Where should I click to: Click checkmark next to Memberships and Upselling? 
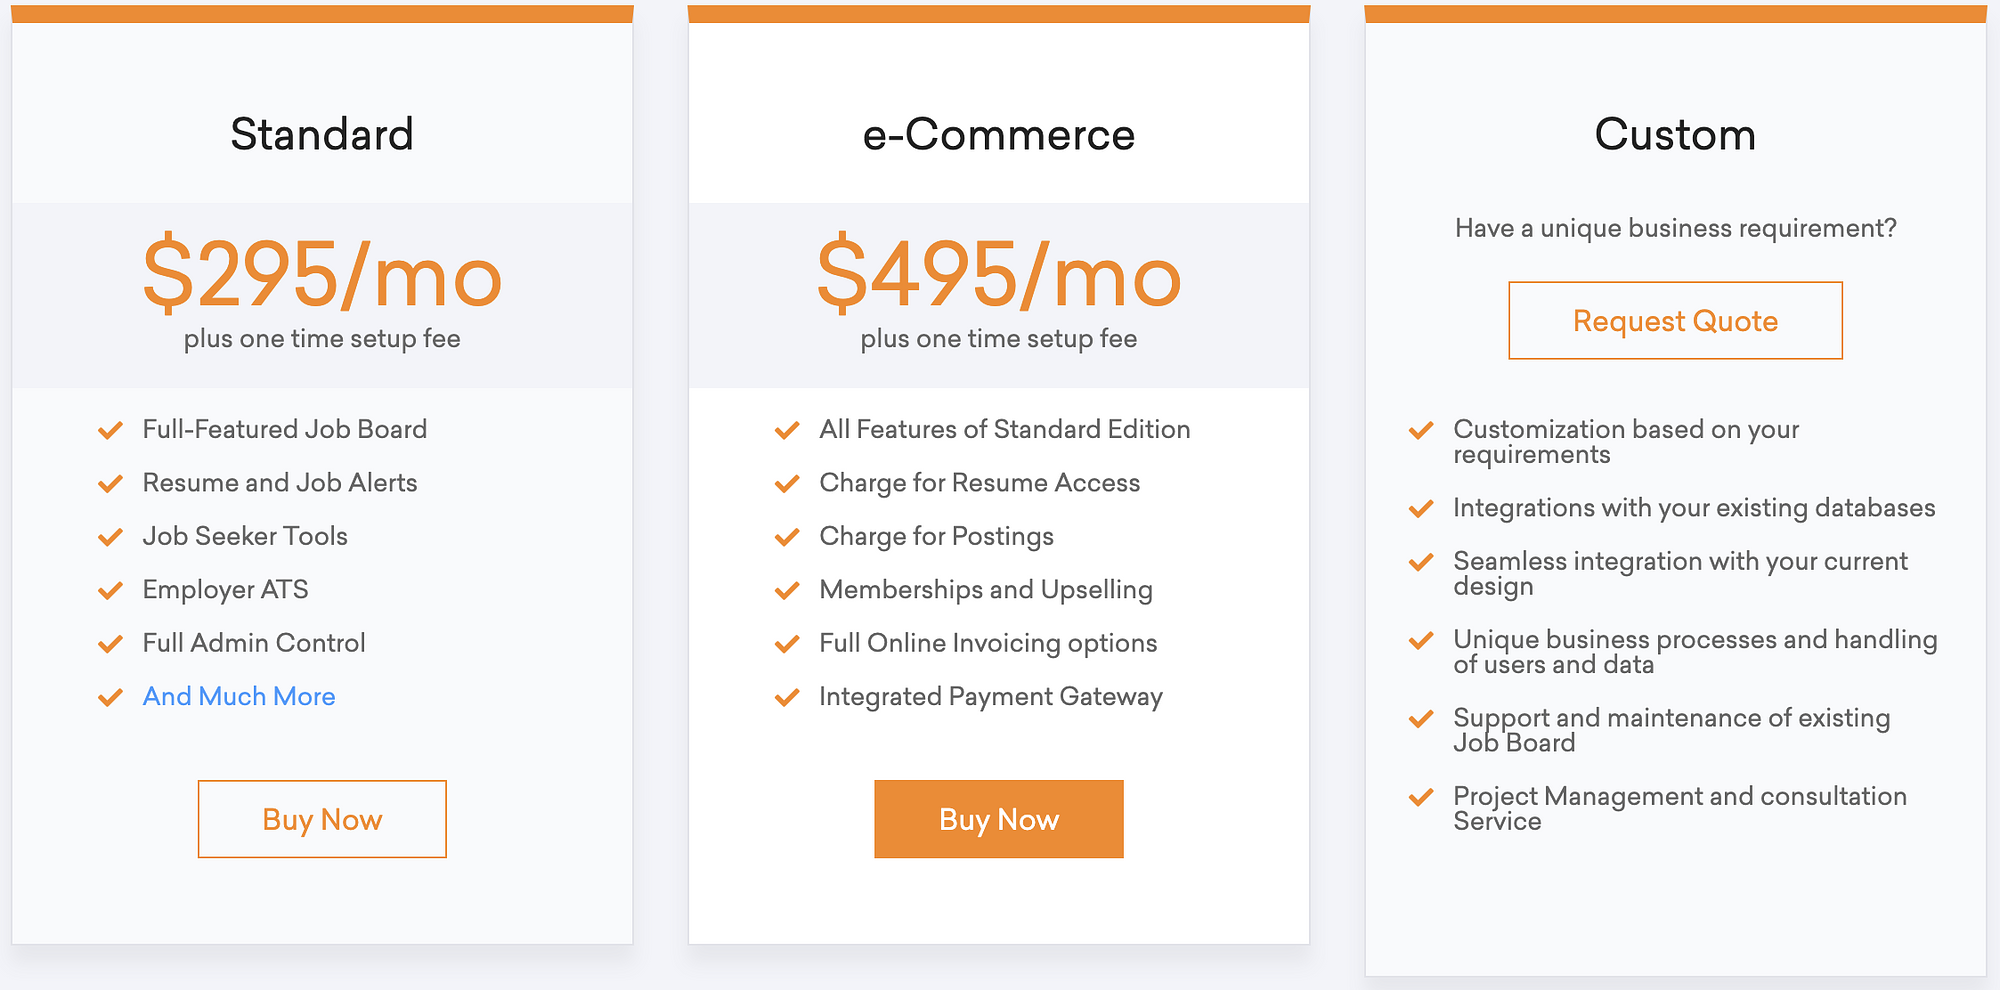click(x=787, y=590)
